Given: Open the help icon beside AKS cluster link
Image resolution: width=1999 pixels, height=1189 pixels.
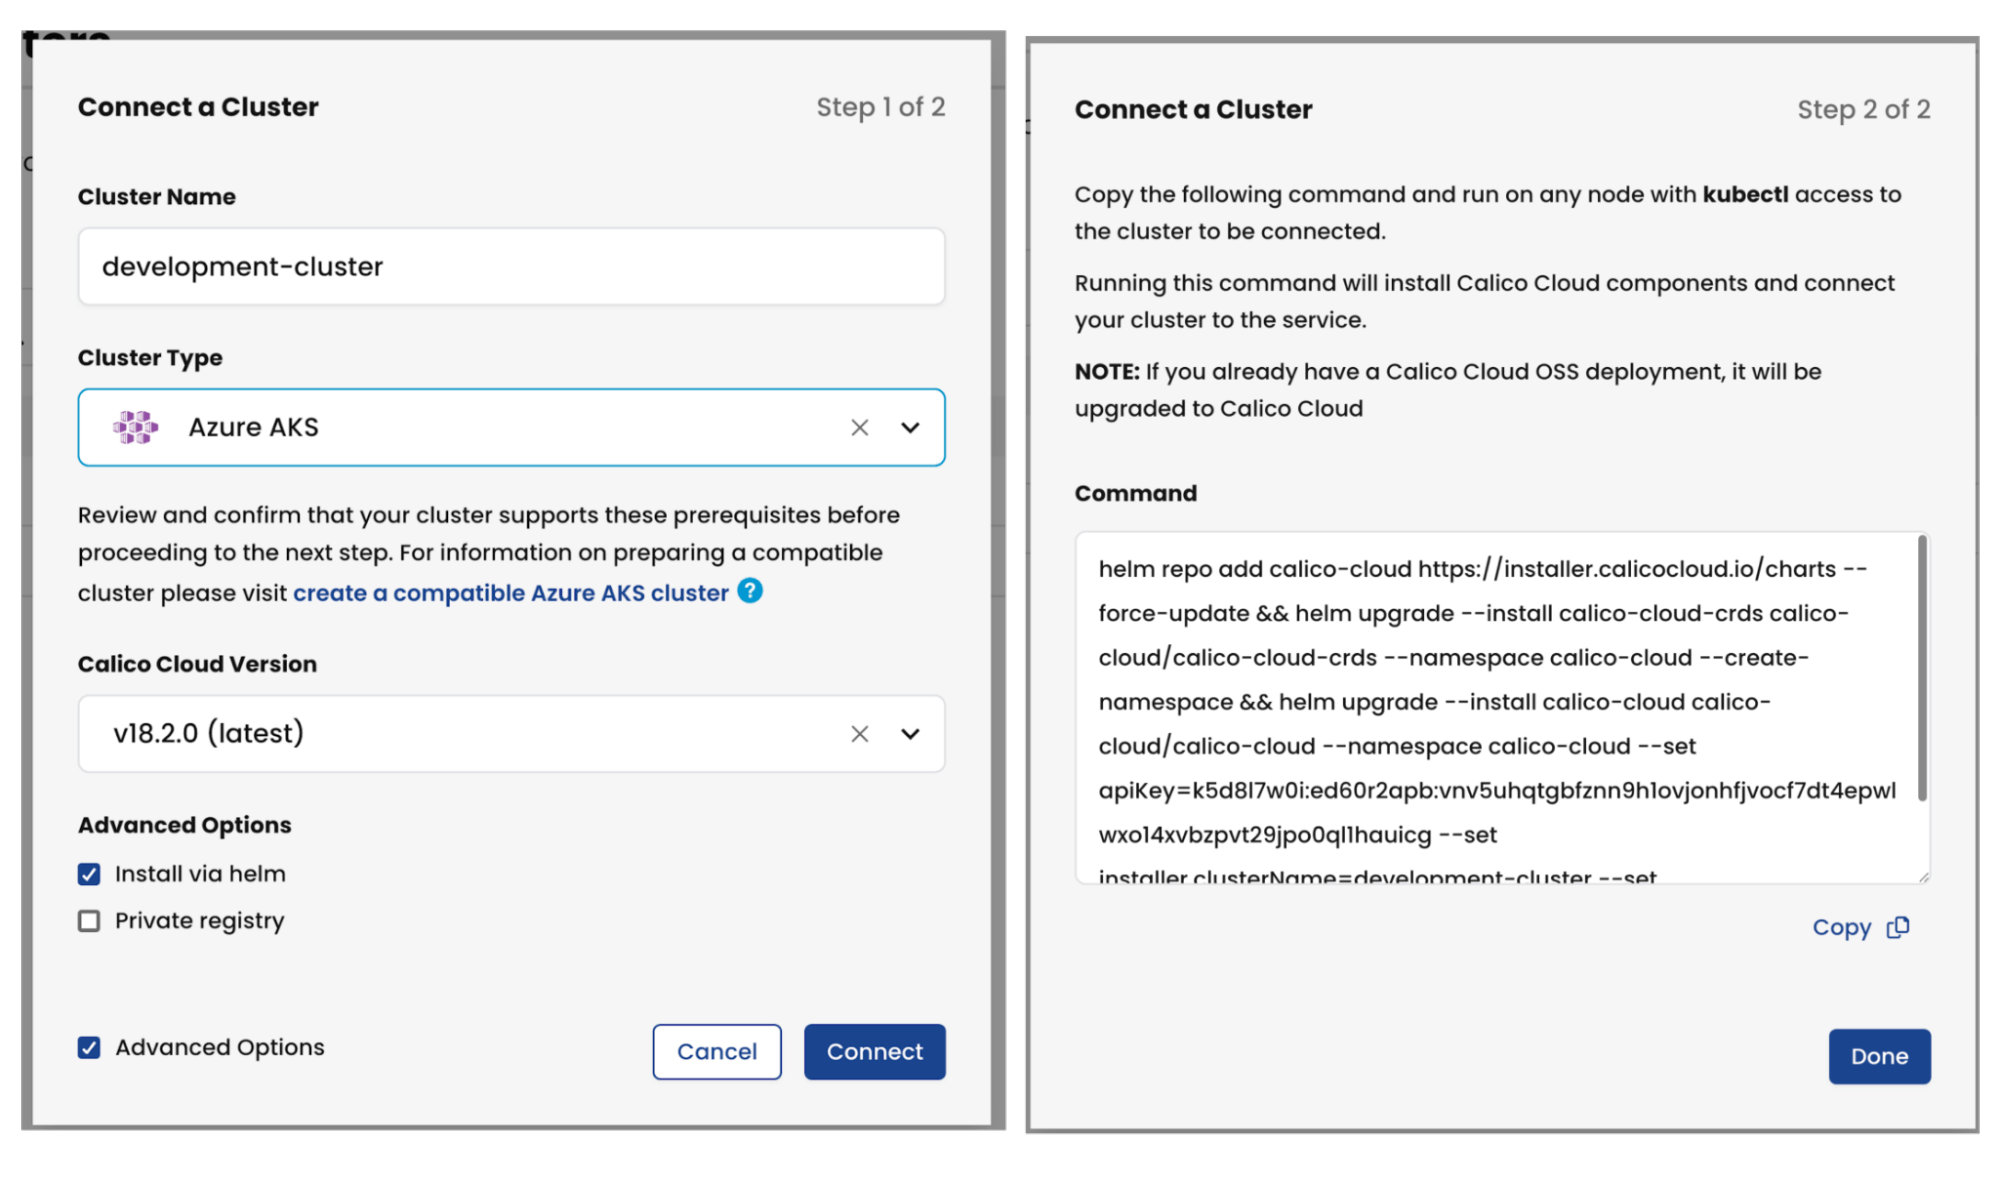Looking at the screenshot, I should (x=750, y=591).
